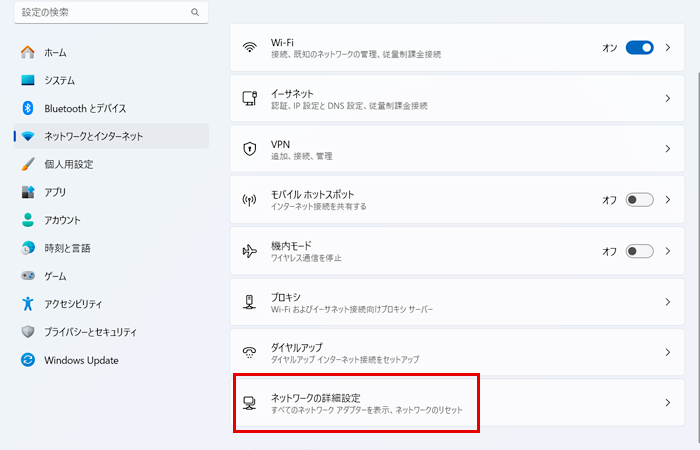Click the 設定の検索 search field
Viewport: 700px width, 450px height.
tap(111, 12)
